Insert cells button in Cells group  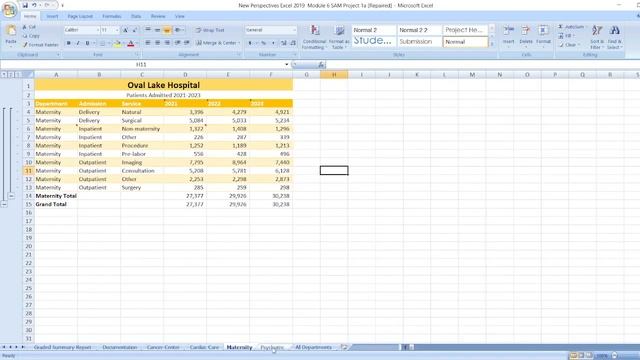point(508,36)
